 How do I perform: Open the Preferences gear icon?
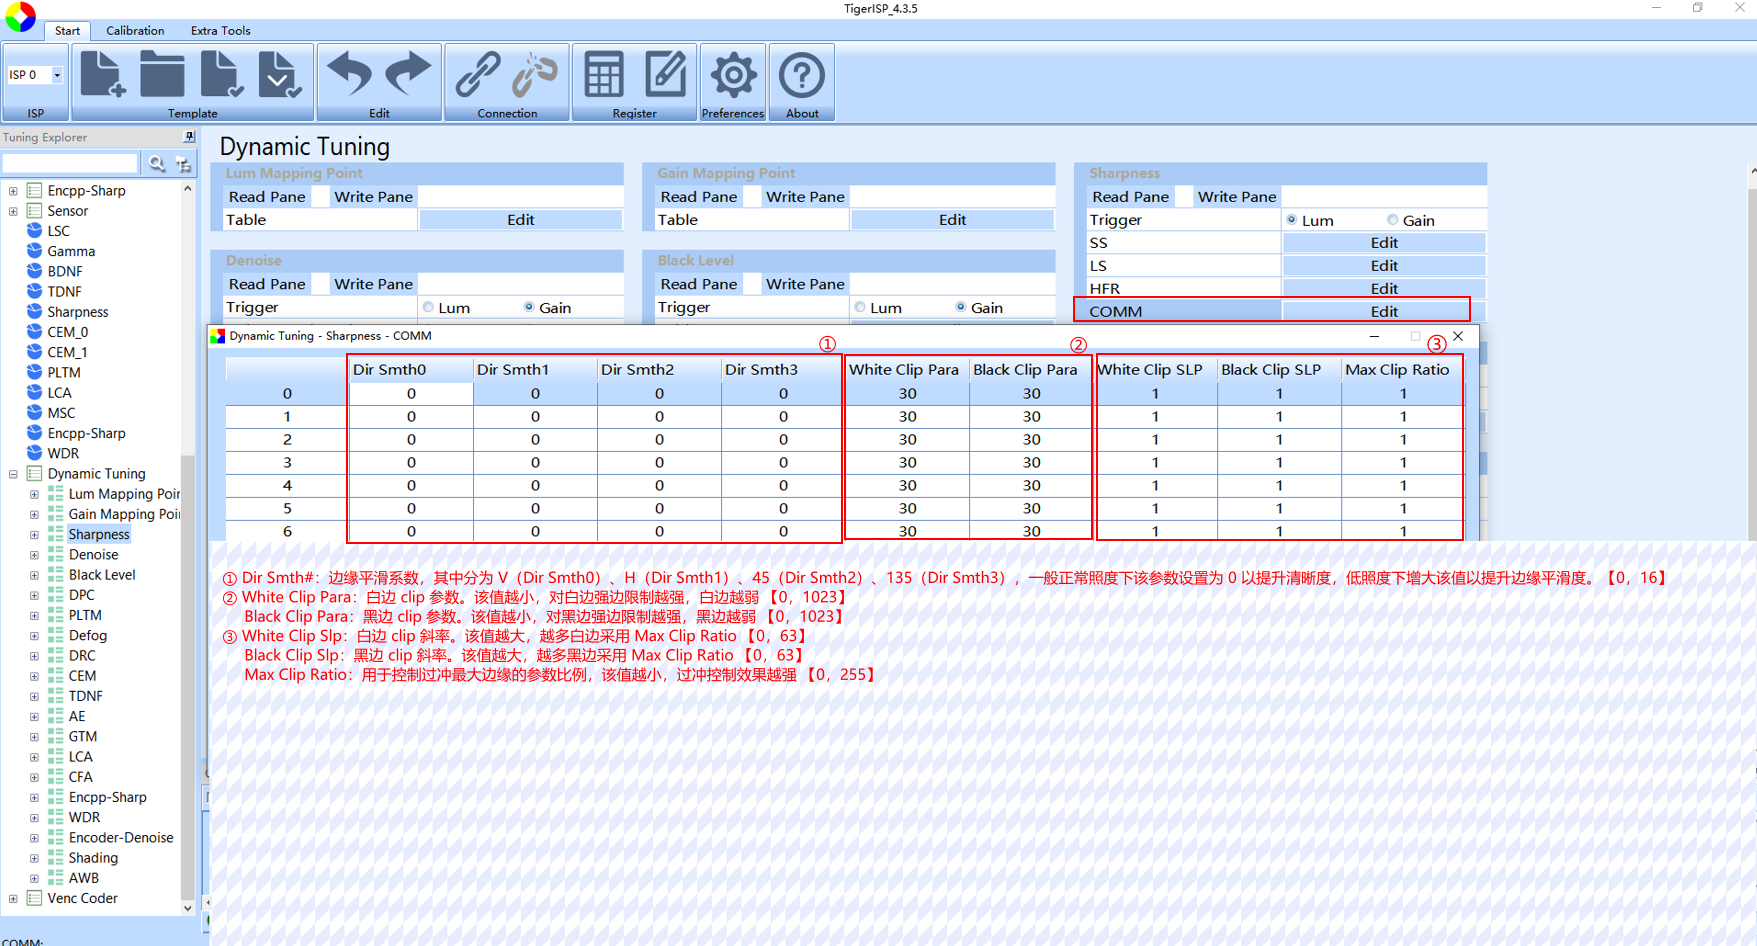[x=733, y=76]
